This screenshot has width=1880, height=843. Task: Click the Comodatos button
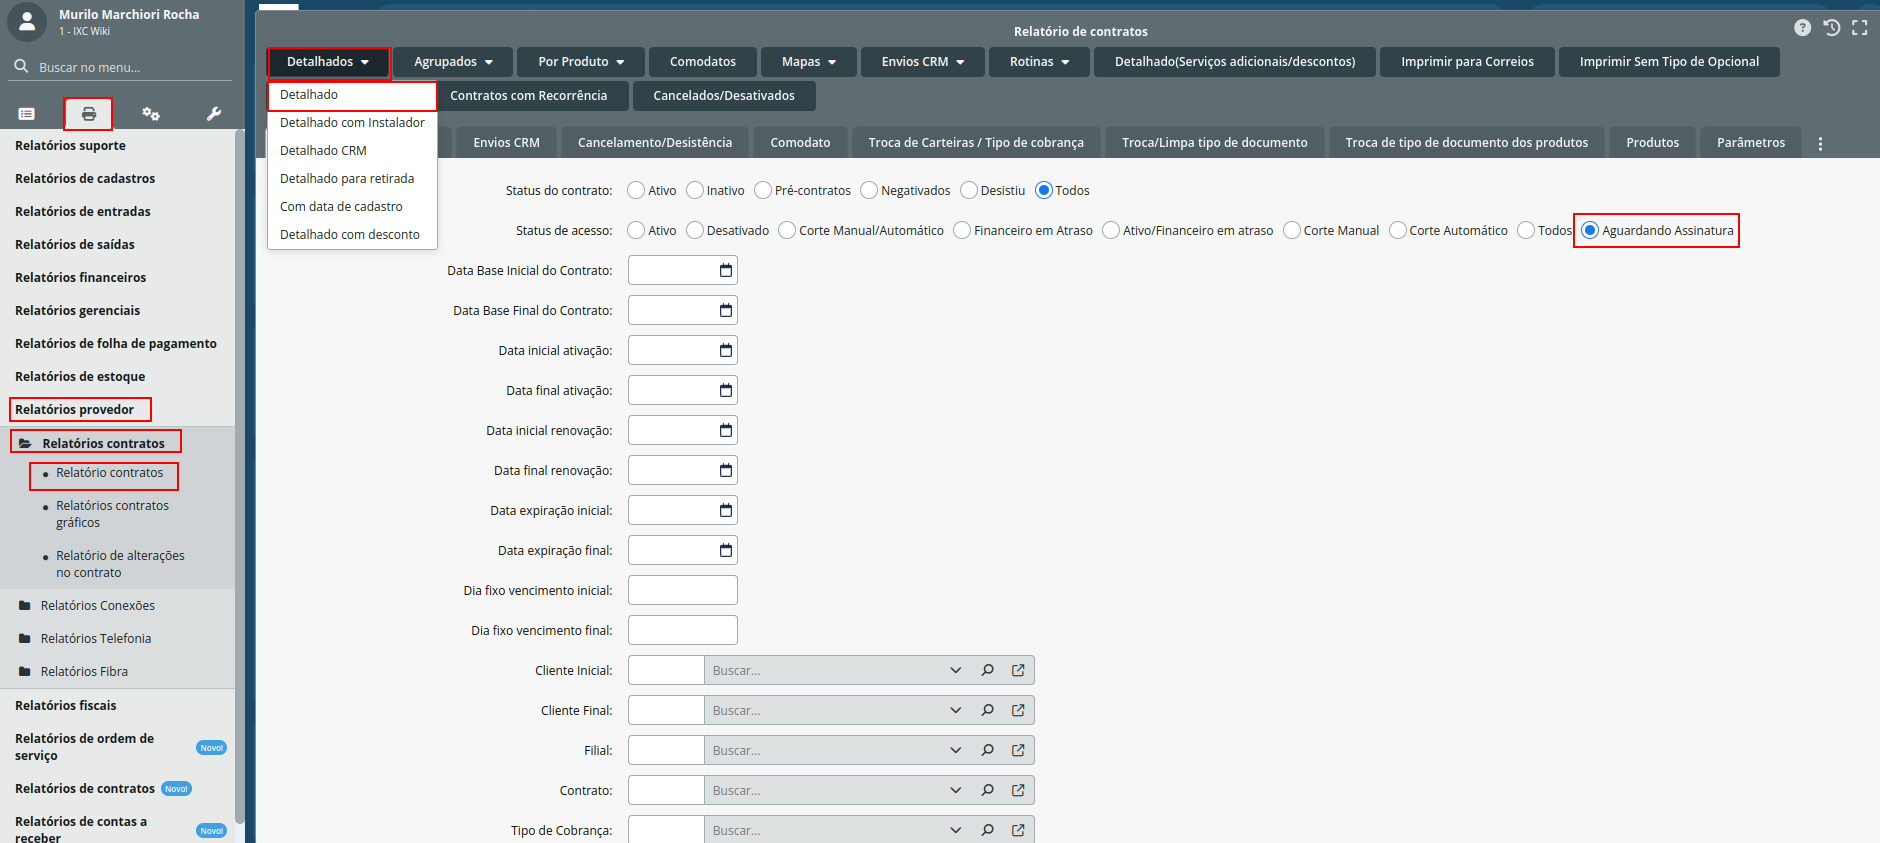(x=703, y=62)
